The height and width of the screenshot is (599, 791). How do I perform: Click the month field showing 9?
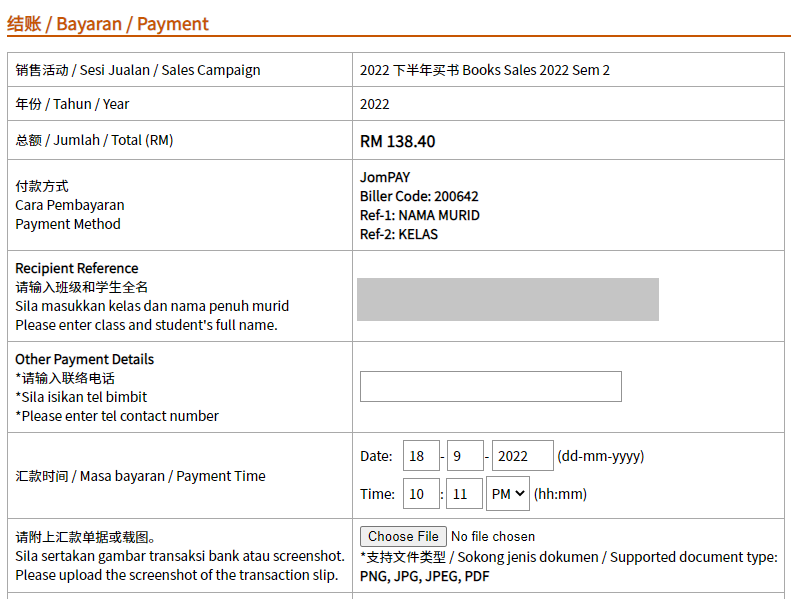465,456
